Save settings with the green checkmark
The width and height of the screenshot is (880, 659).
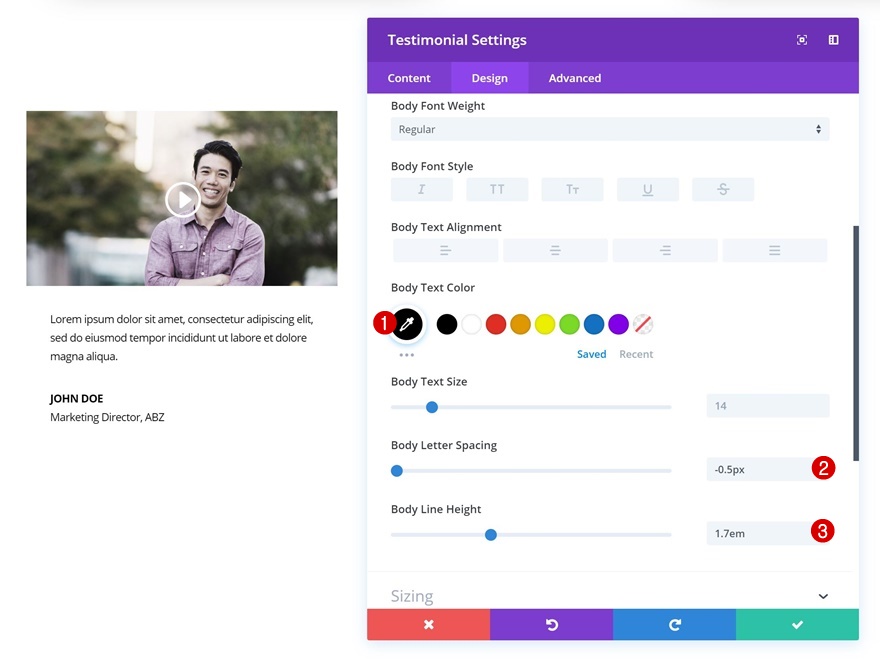tap(796, 624)
